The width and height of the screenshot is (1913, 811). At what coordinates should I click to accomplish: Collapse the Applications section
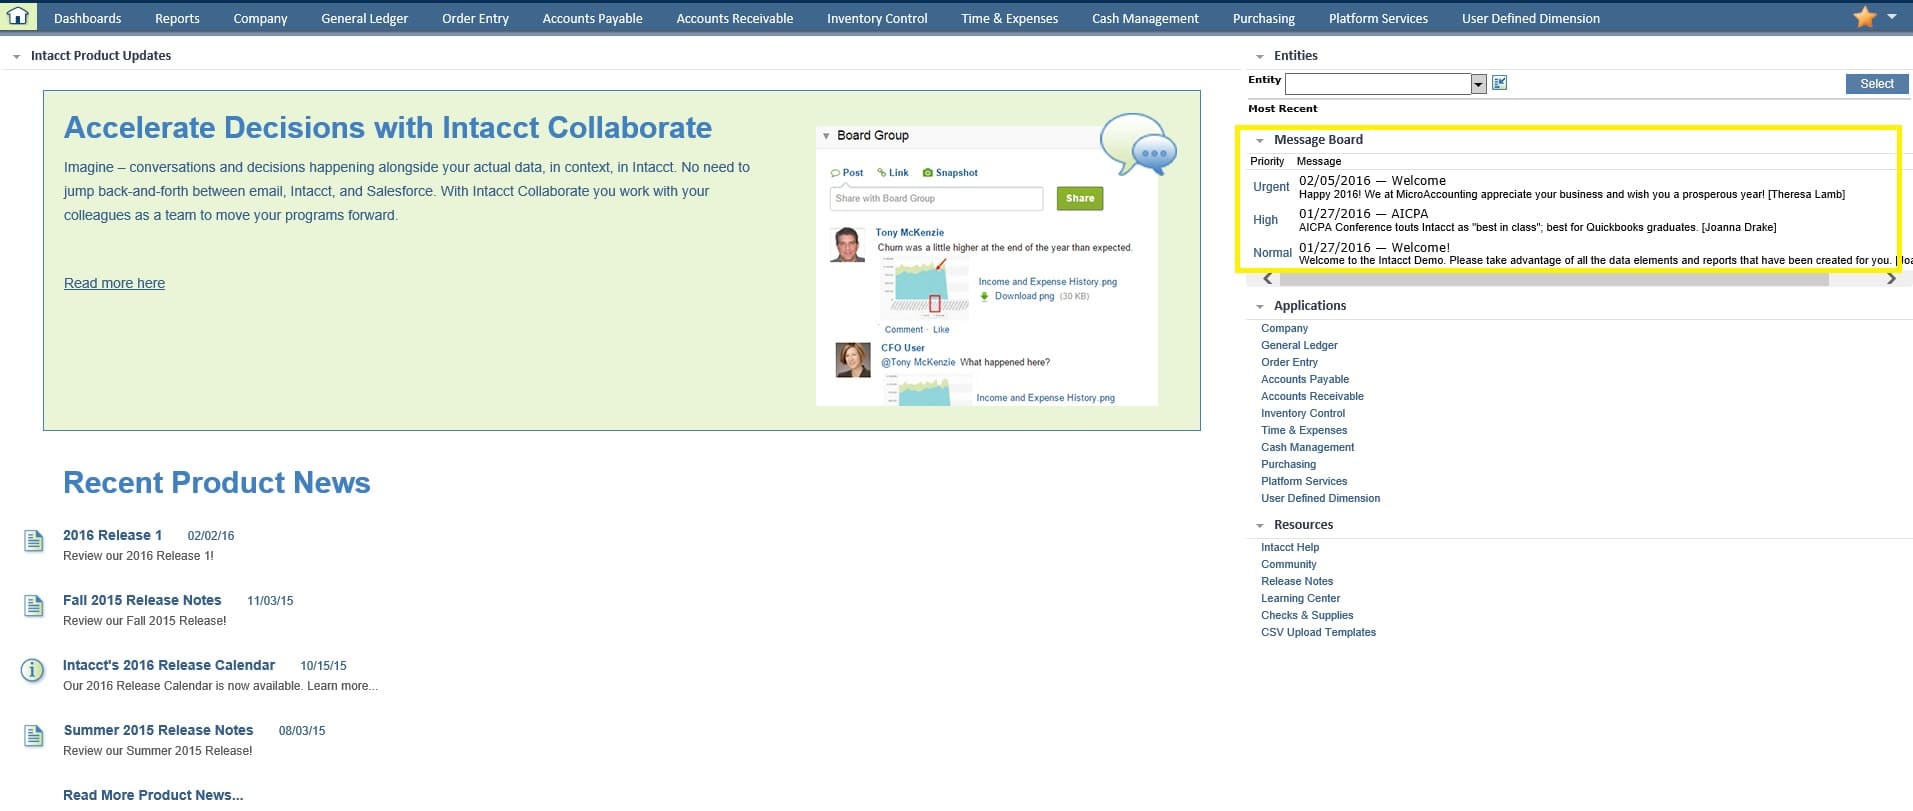[x=1260, y=307]
